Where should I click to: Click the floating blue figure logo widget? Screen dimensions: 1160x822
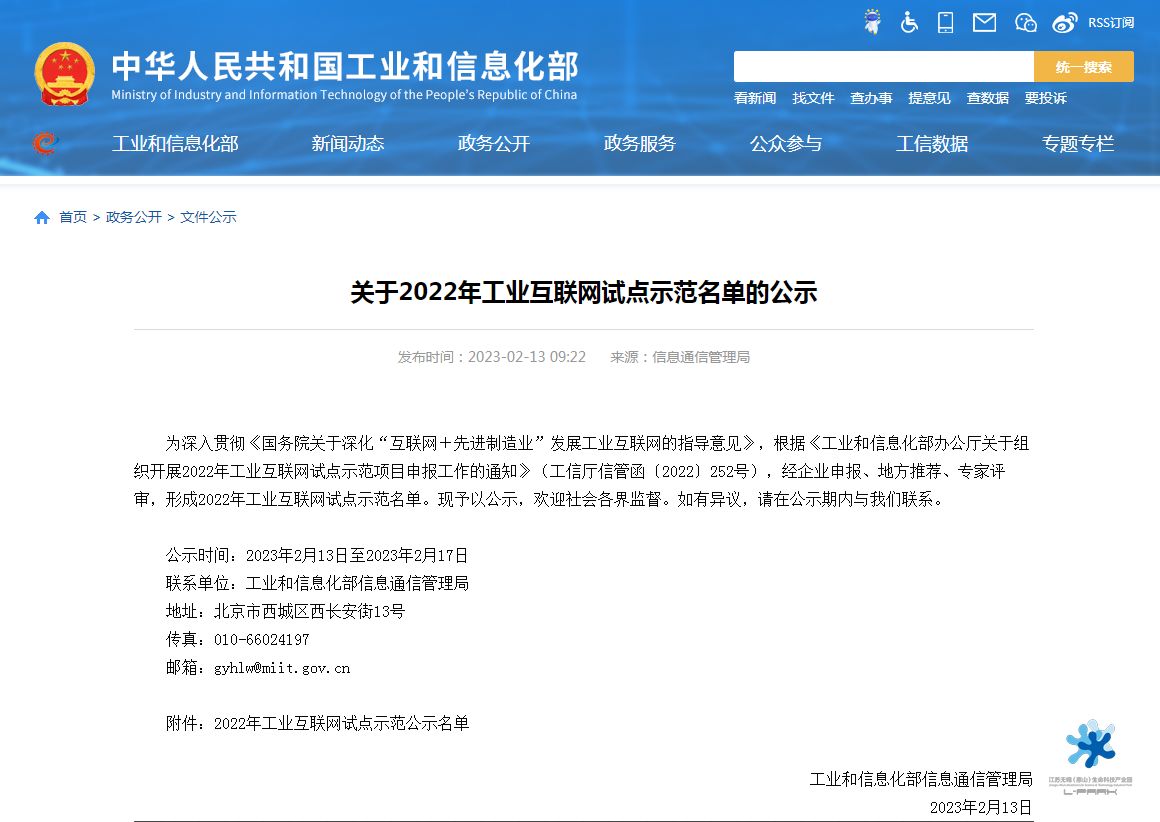tap(1090, 752)
